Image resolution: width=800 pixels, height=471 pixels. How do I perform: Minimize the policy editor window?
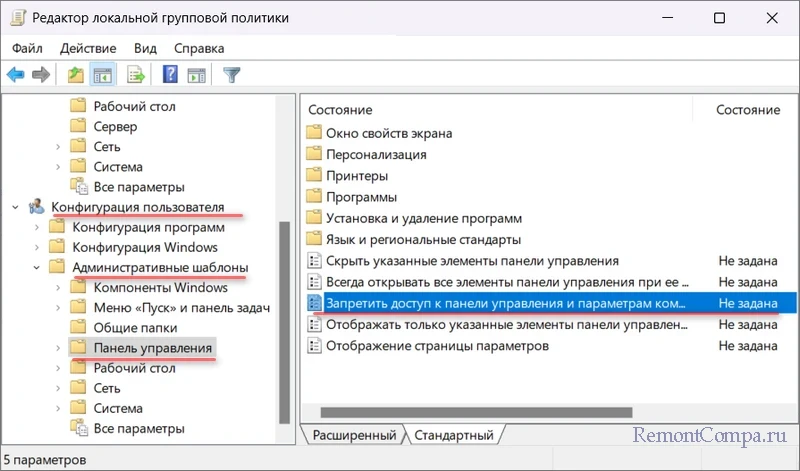(x=667, y=18)
